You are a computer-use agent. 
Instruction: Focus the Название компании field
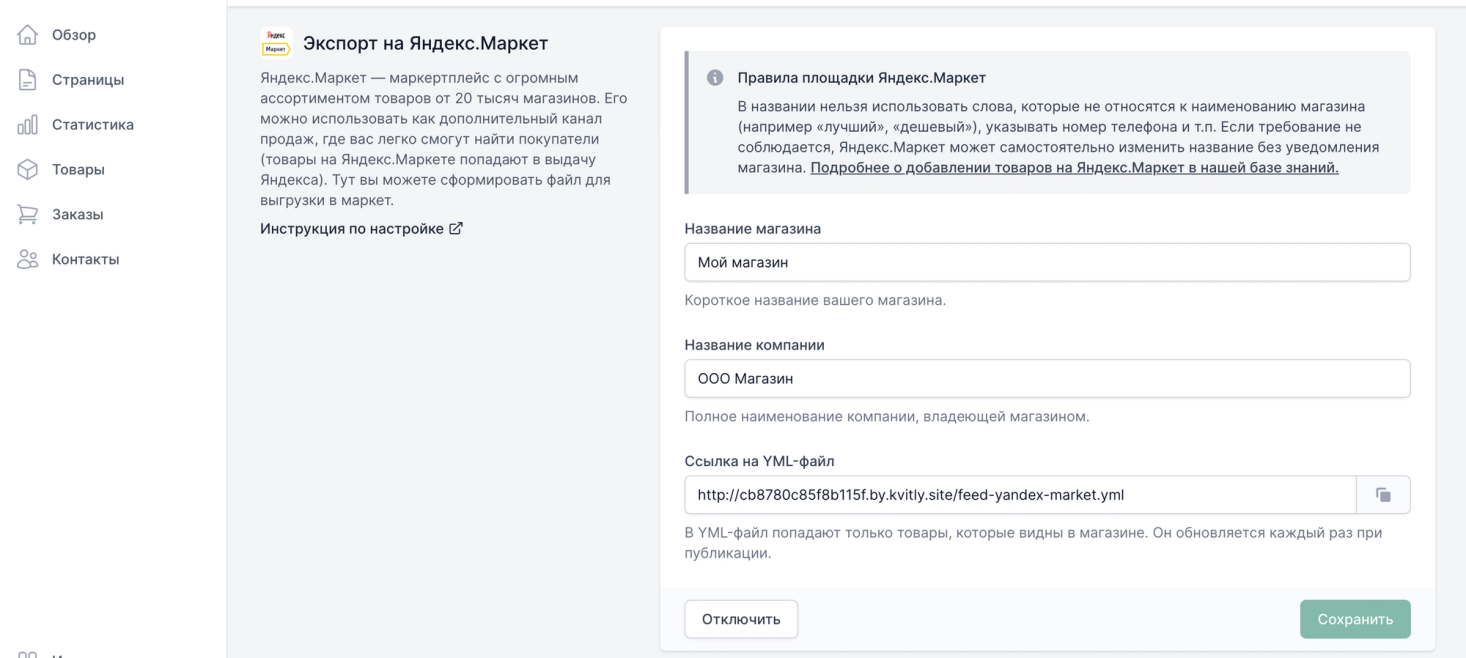point(1047,378)
